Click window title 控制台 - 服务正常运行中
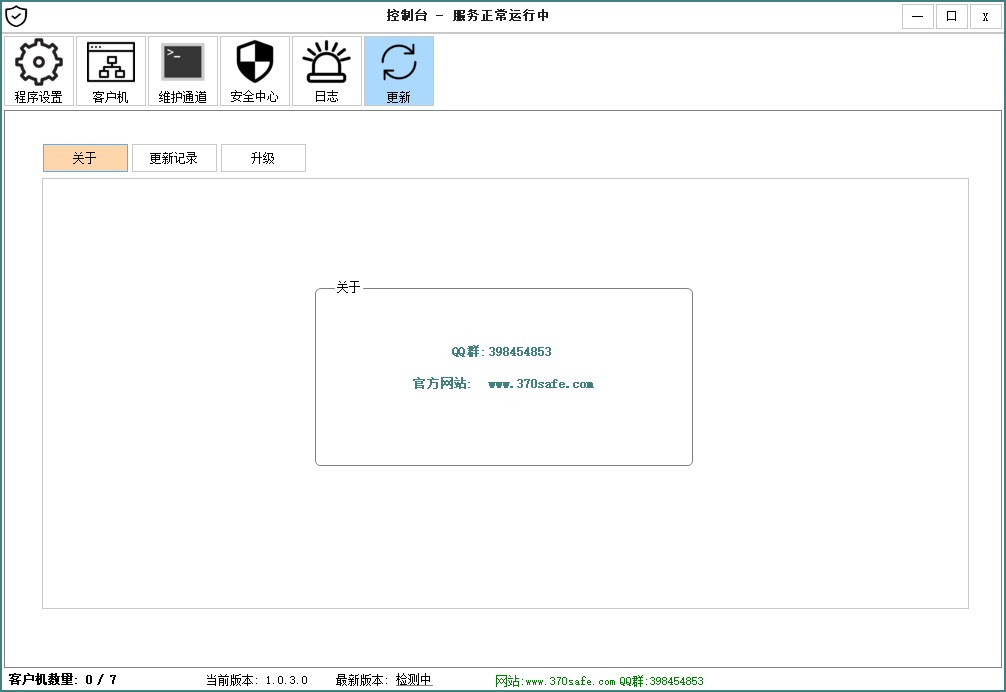The image size is (1006, 692). coord(468,15)
